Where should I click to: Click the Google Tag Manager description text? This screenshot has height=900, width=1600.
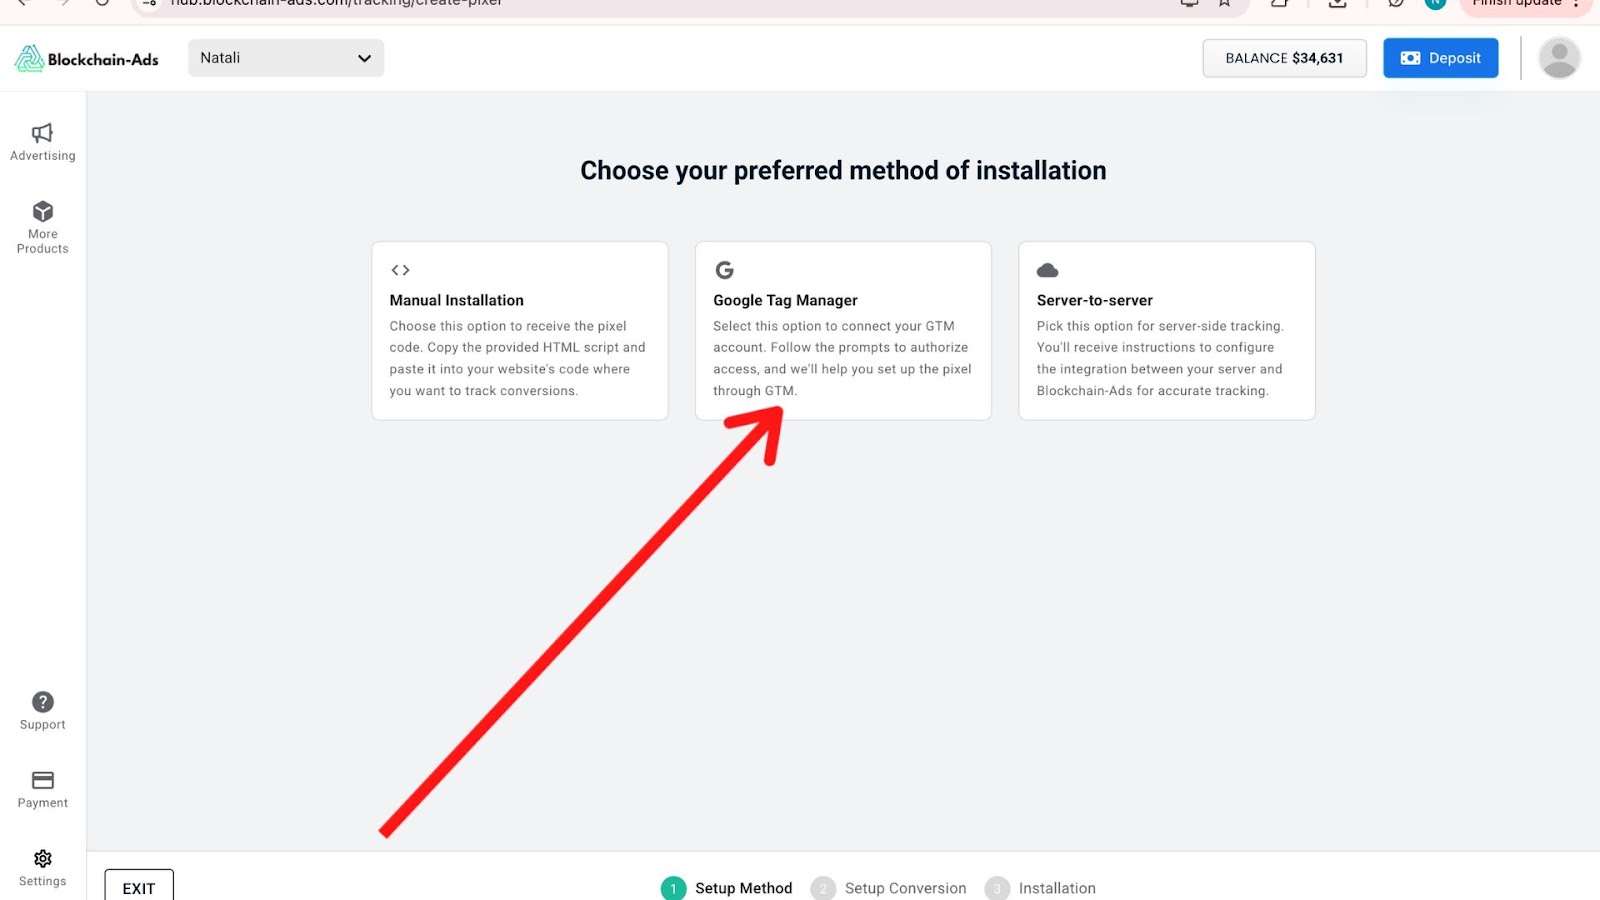[x=842, y=358]
